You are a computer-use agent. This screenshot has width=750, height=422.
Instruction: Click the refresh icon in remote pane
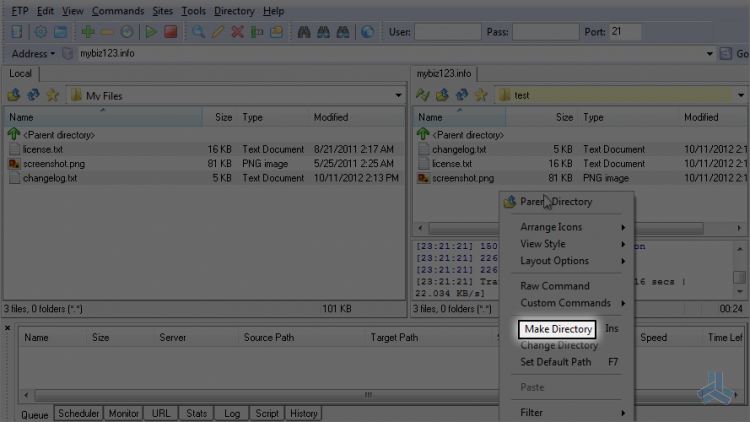[x=462, y=95]
